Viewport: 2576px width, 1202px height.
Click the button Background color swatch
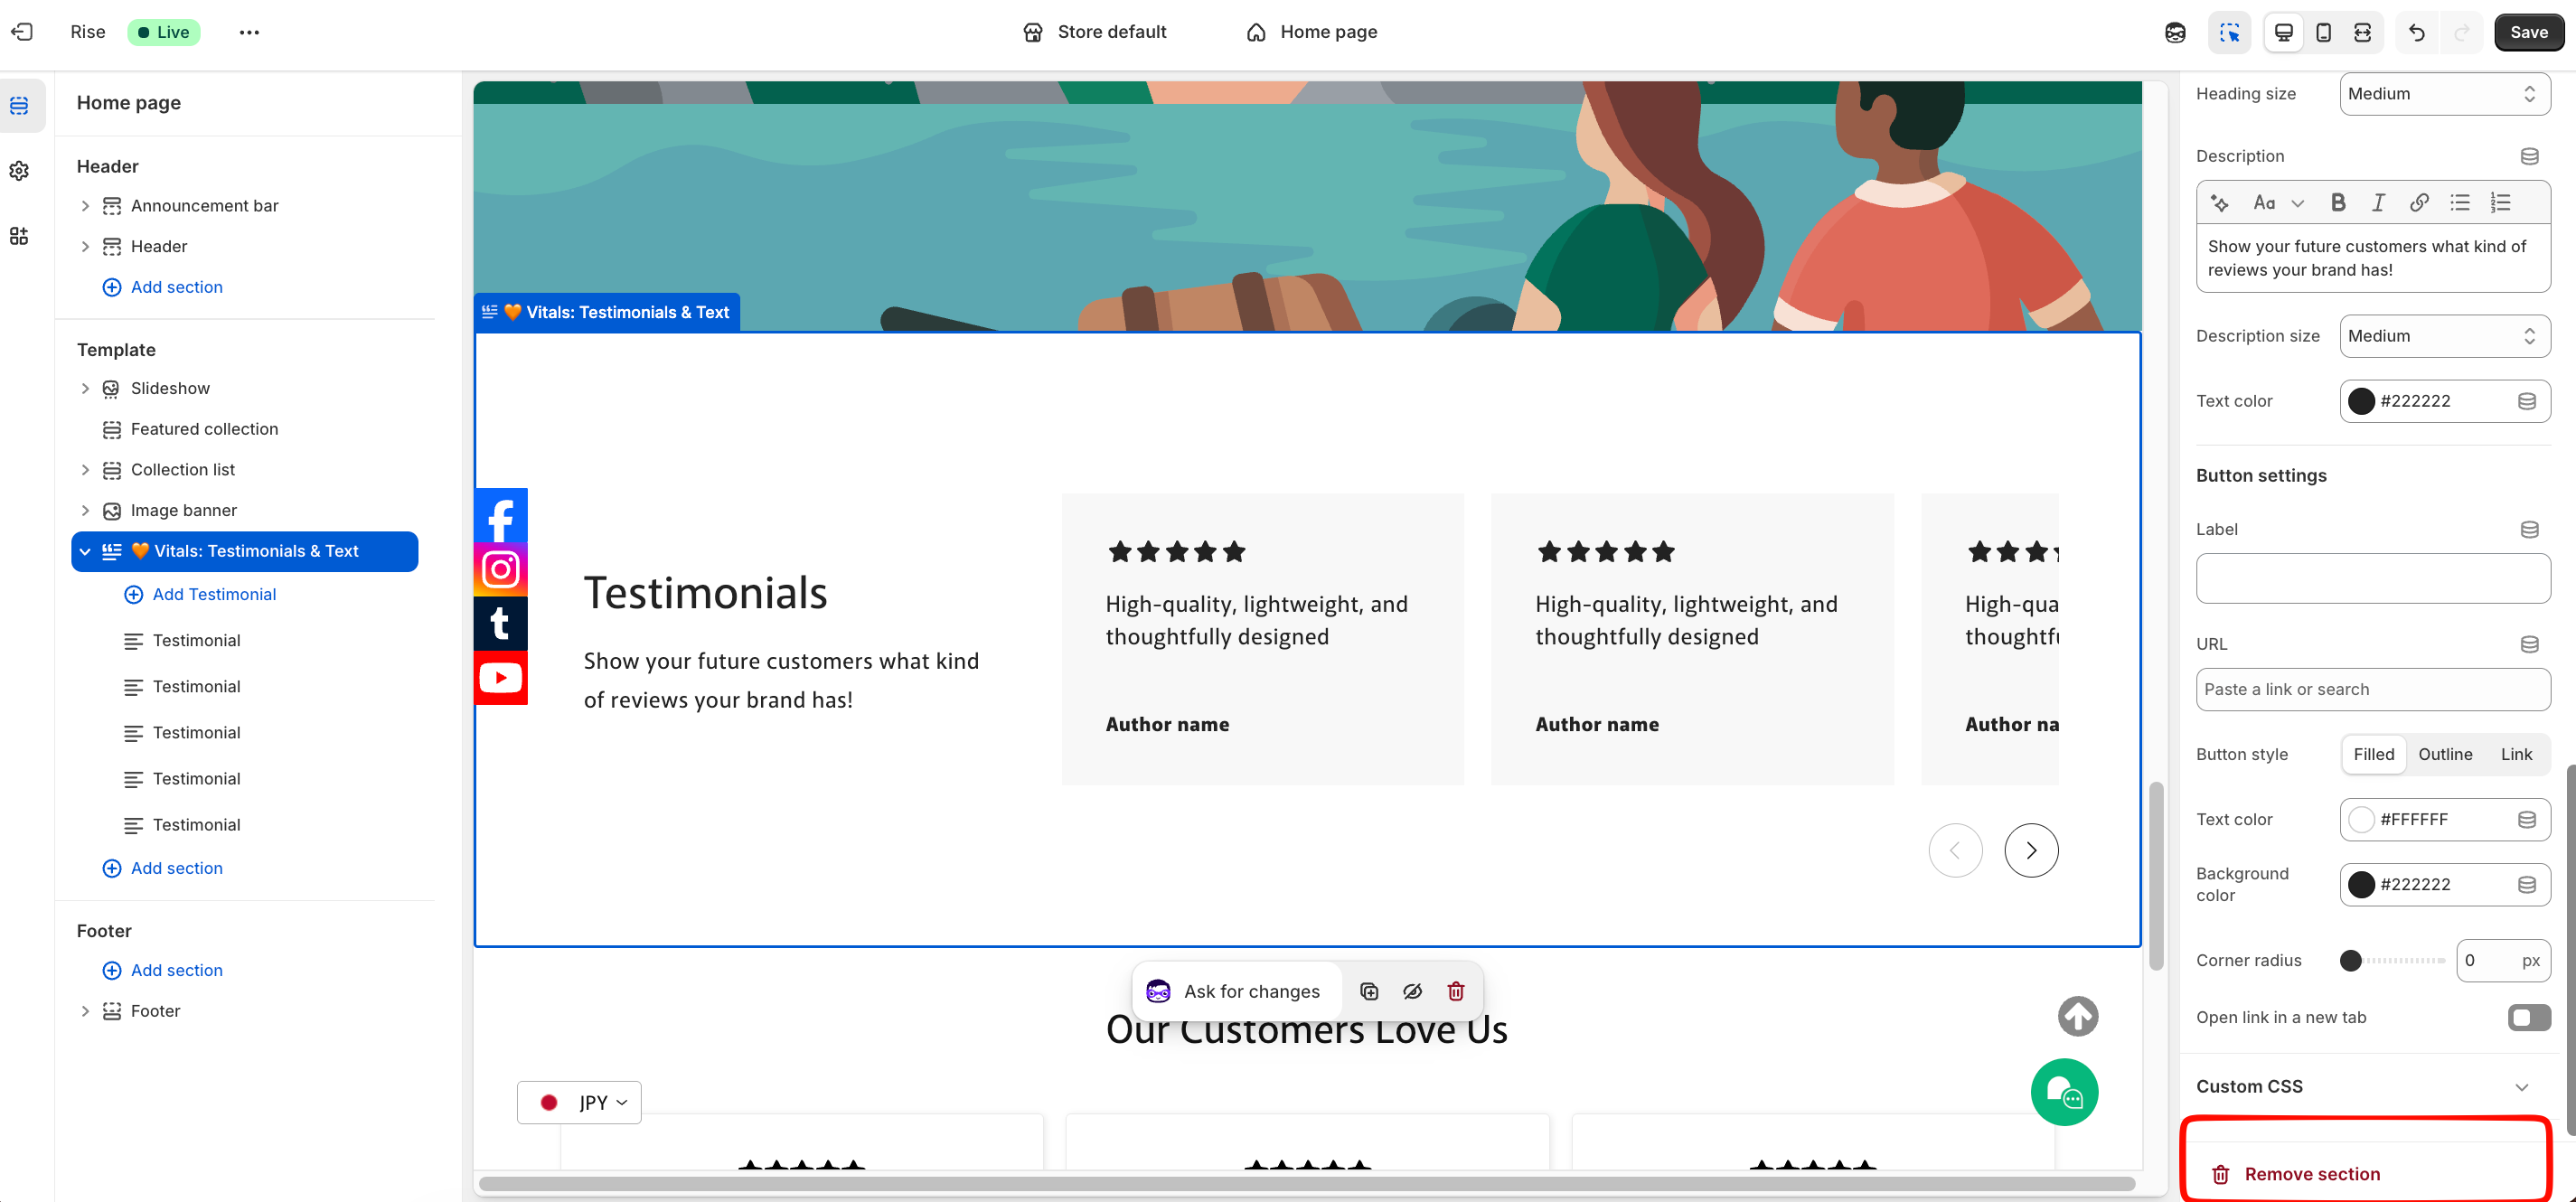(2361, 885)
